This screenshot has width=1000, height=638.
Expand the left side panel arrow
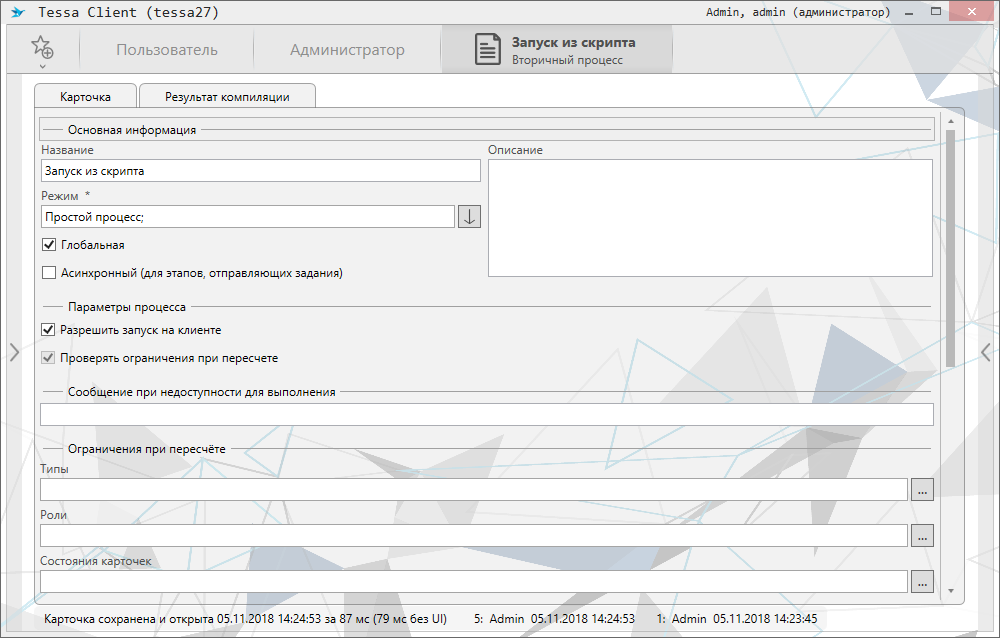[13, 352]
